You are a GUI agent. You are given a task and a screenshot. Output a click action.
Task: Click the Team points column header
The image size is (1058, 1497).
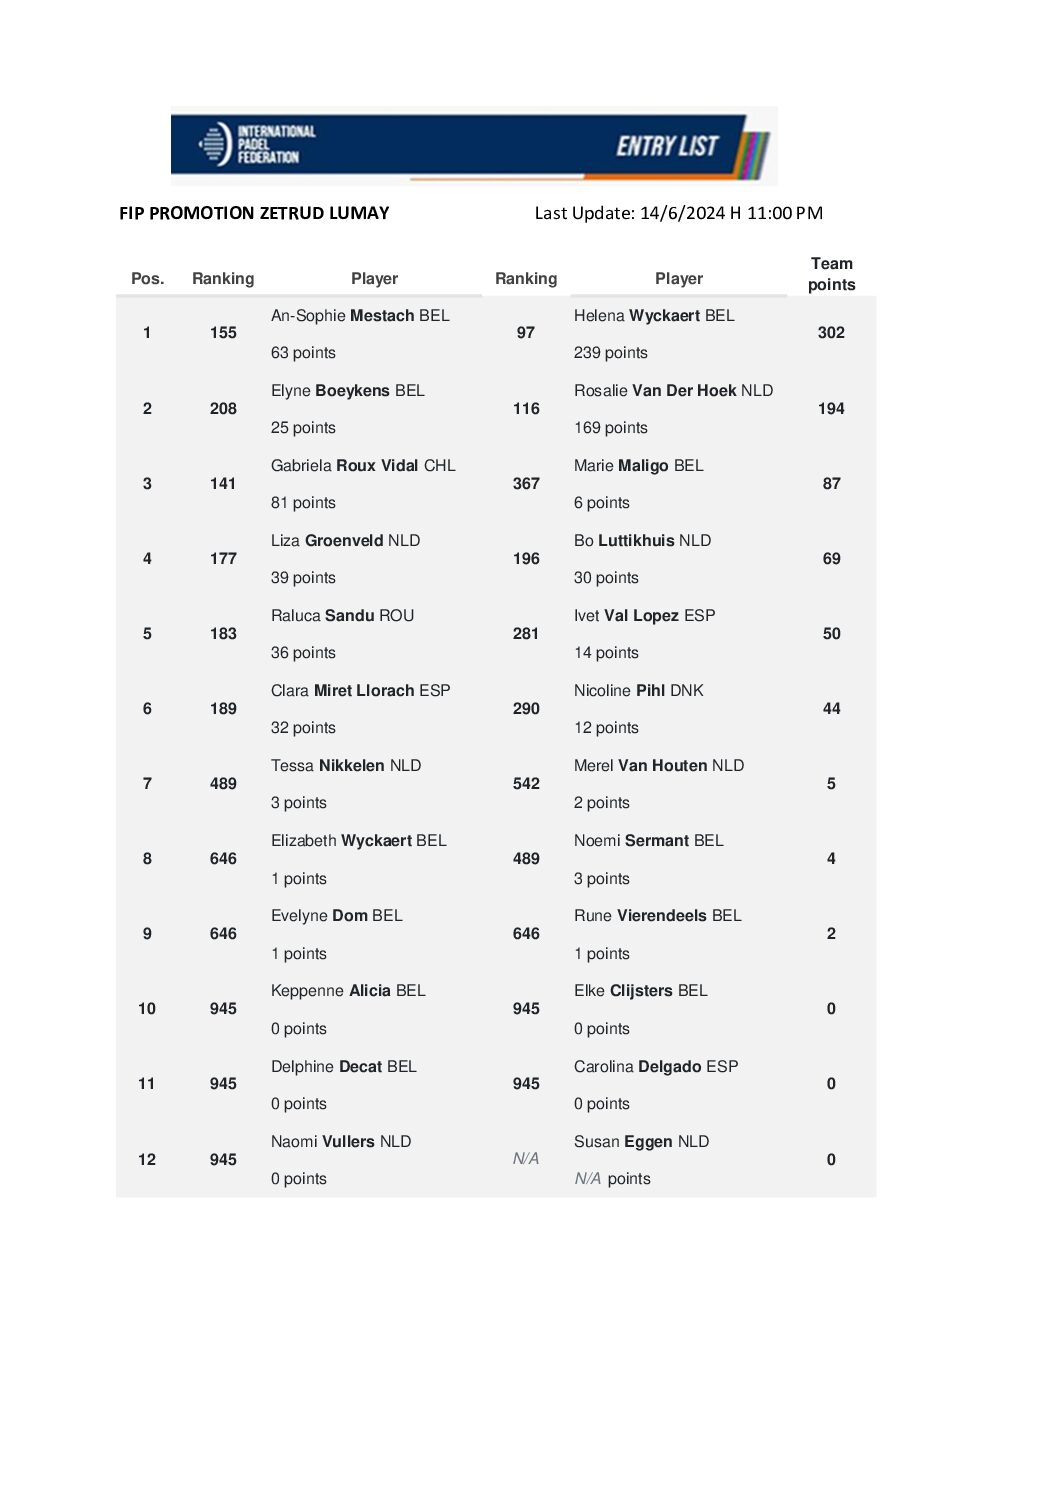[x=831, y=274]
